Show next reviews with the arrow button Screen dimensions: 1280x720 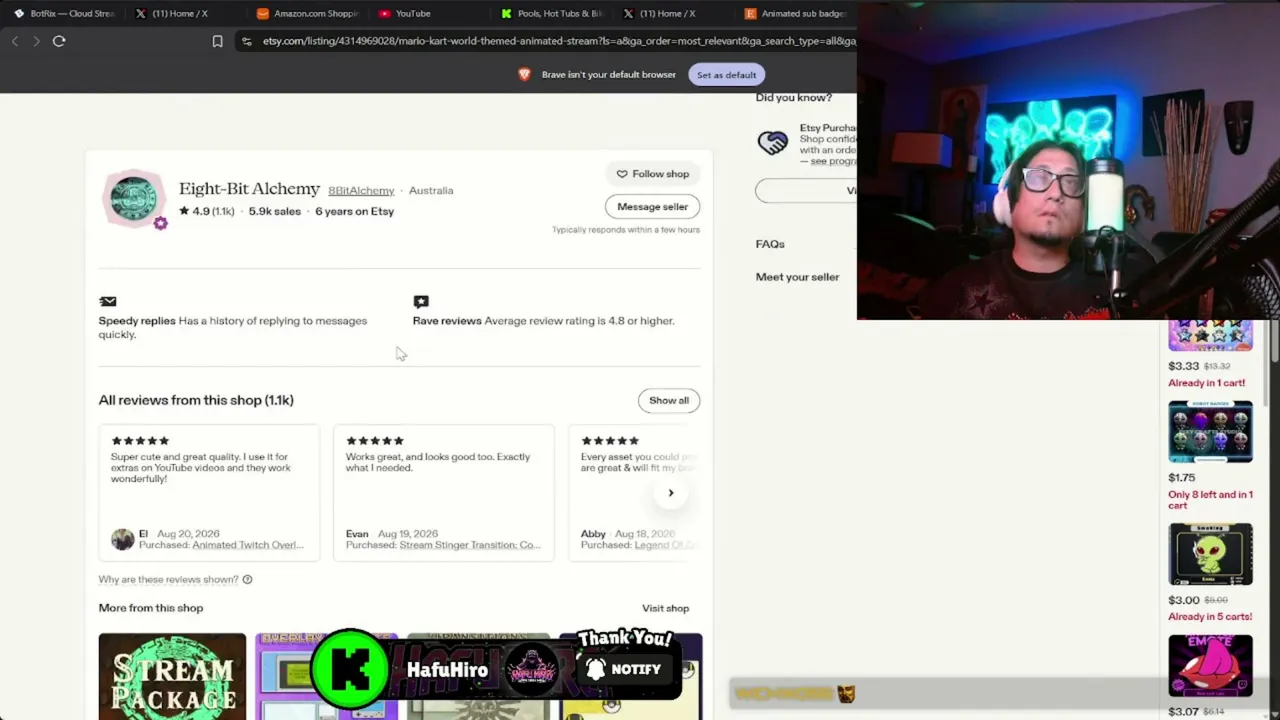[x=671, y=492]
